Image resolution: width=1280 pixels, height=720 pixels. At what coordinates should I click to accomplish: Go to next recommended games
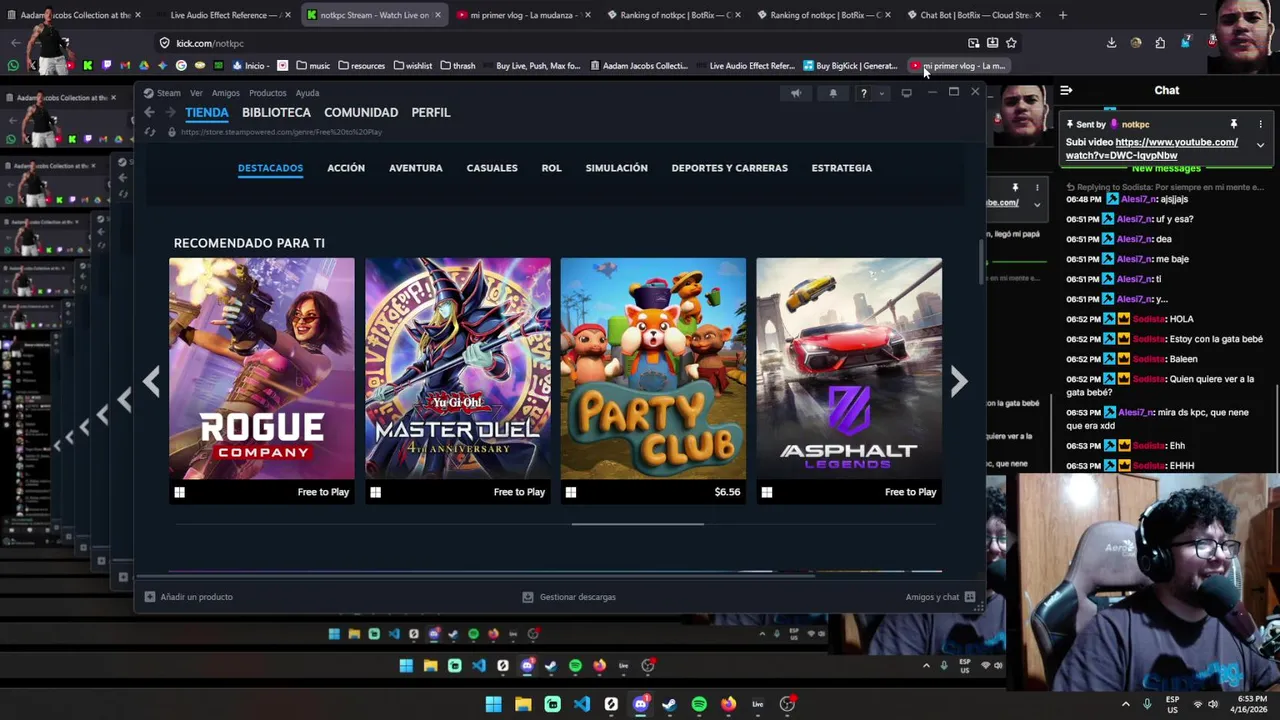click(x=959, y=381)
